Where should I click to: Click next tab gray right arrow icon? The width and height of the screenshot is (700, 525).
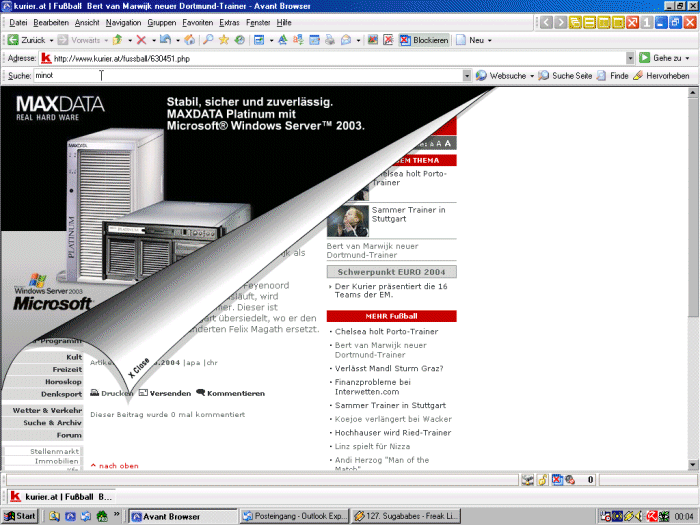click(x=561, y=22)
